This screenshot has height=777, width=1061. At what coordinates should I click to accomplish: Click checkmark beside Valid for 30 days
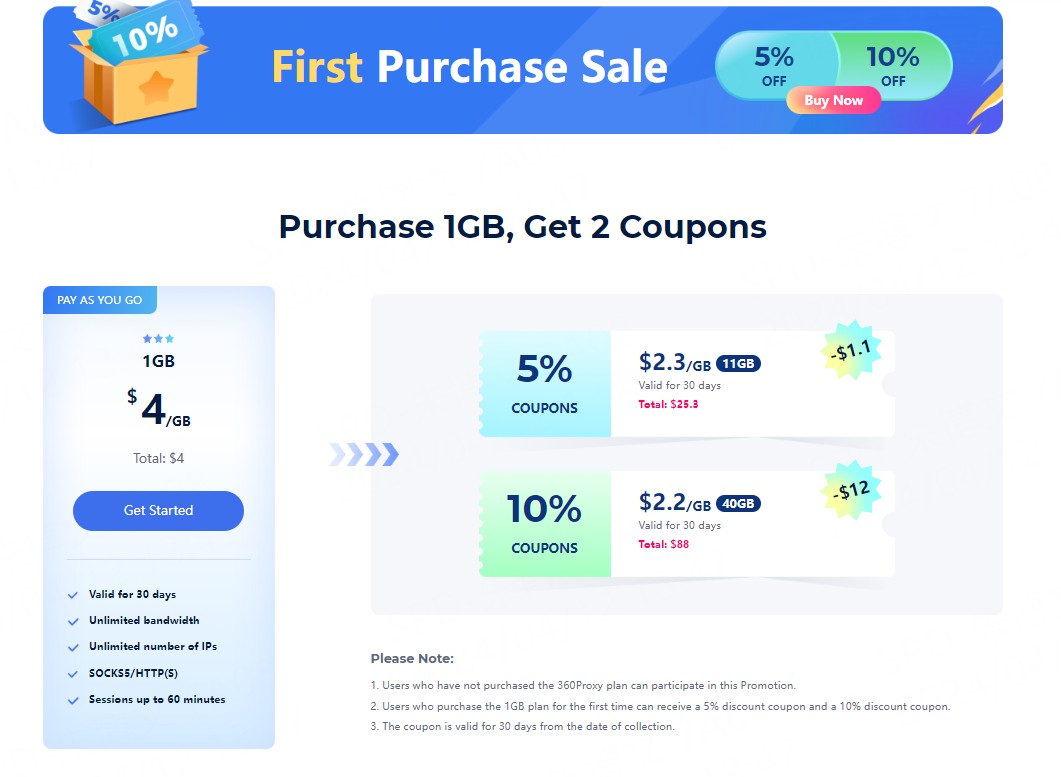click(x=73, y=596)
